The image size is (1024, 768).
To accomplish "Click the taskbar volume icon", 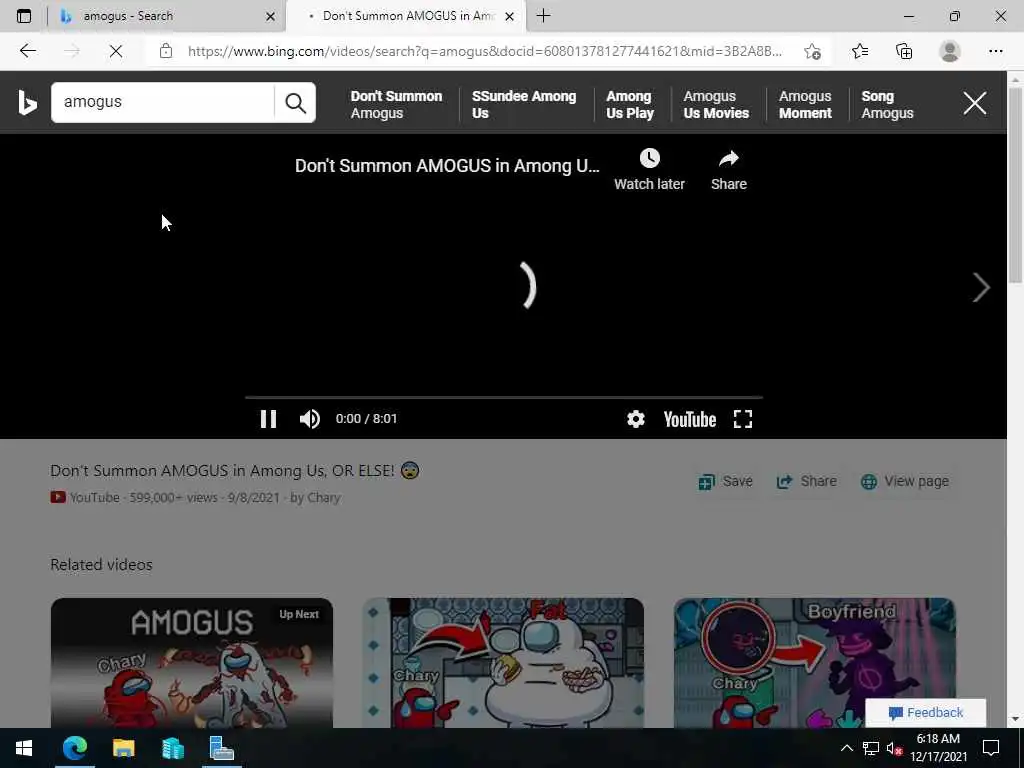I will 894,748.
